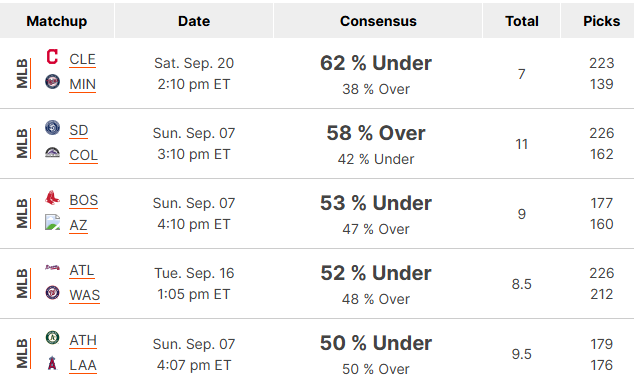Open the CLE team link
Image resolution: width=634 pixels, height=388 pixels.
pyautogui.click(x=82, y=59)
